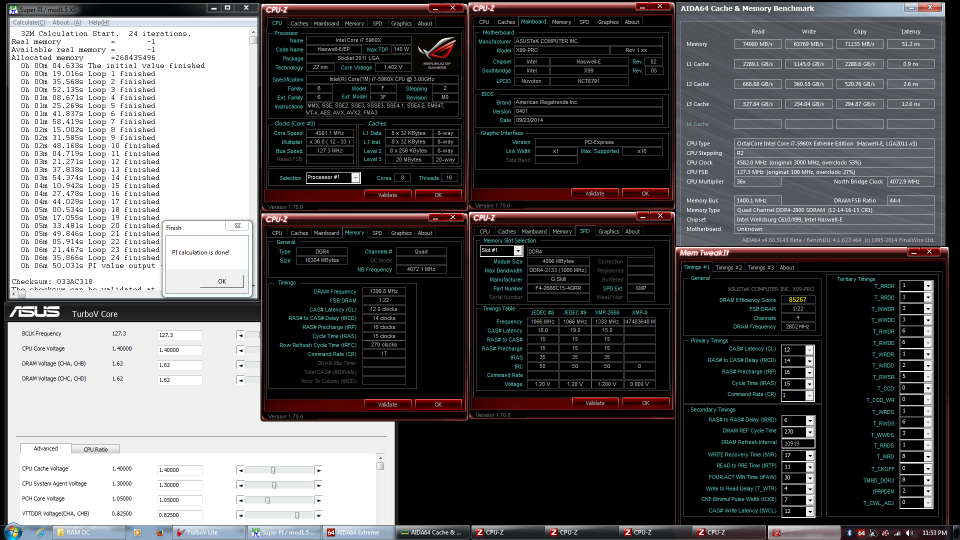
Task: Click the Super PI title bar icon
Action: (13, 9)
